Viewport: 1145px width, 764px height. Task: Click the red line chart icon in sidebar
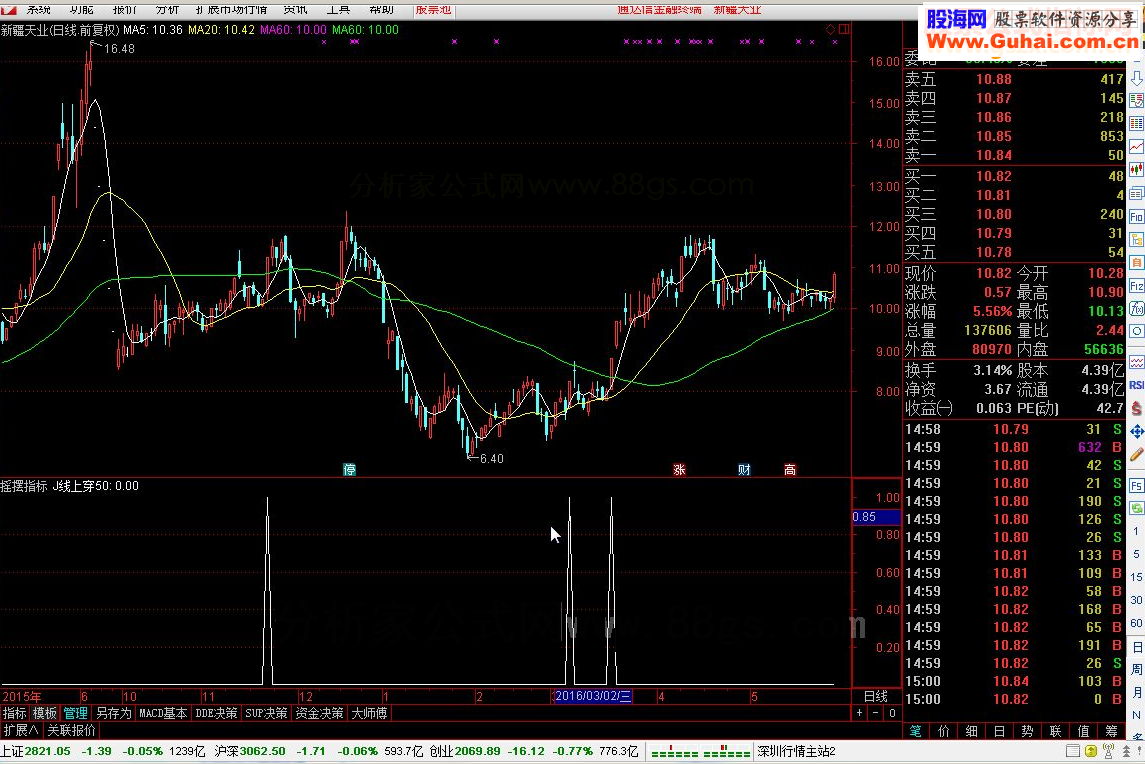point(1137,147)
